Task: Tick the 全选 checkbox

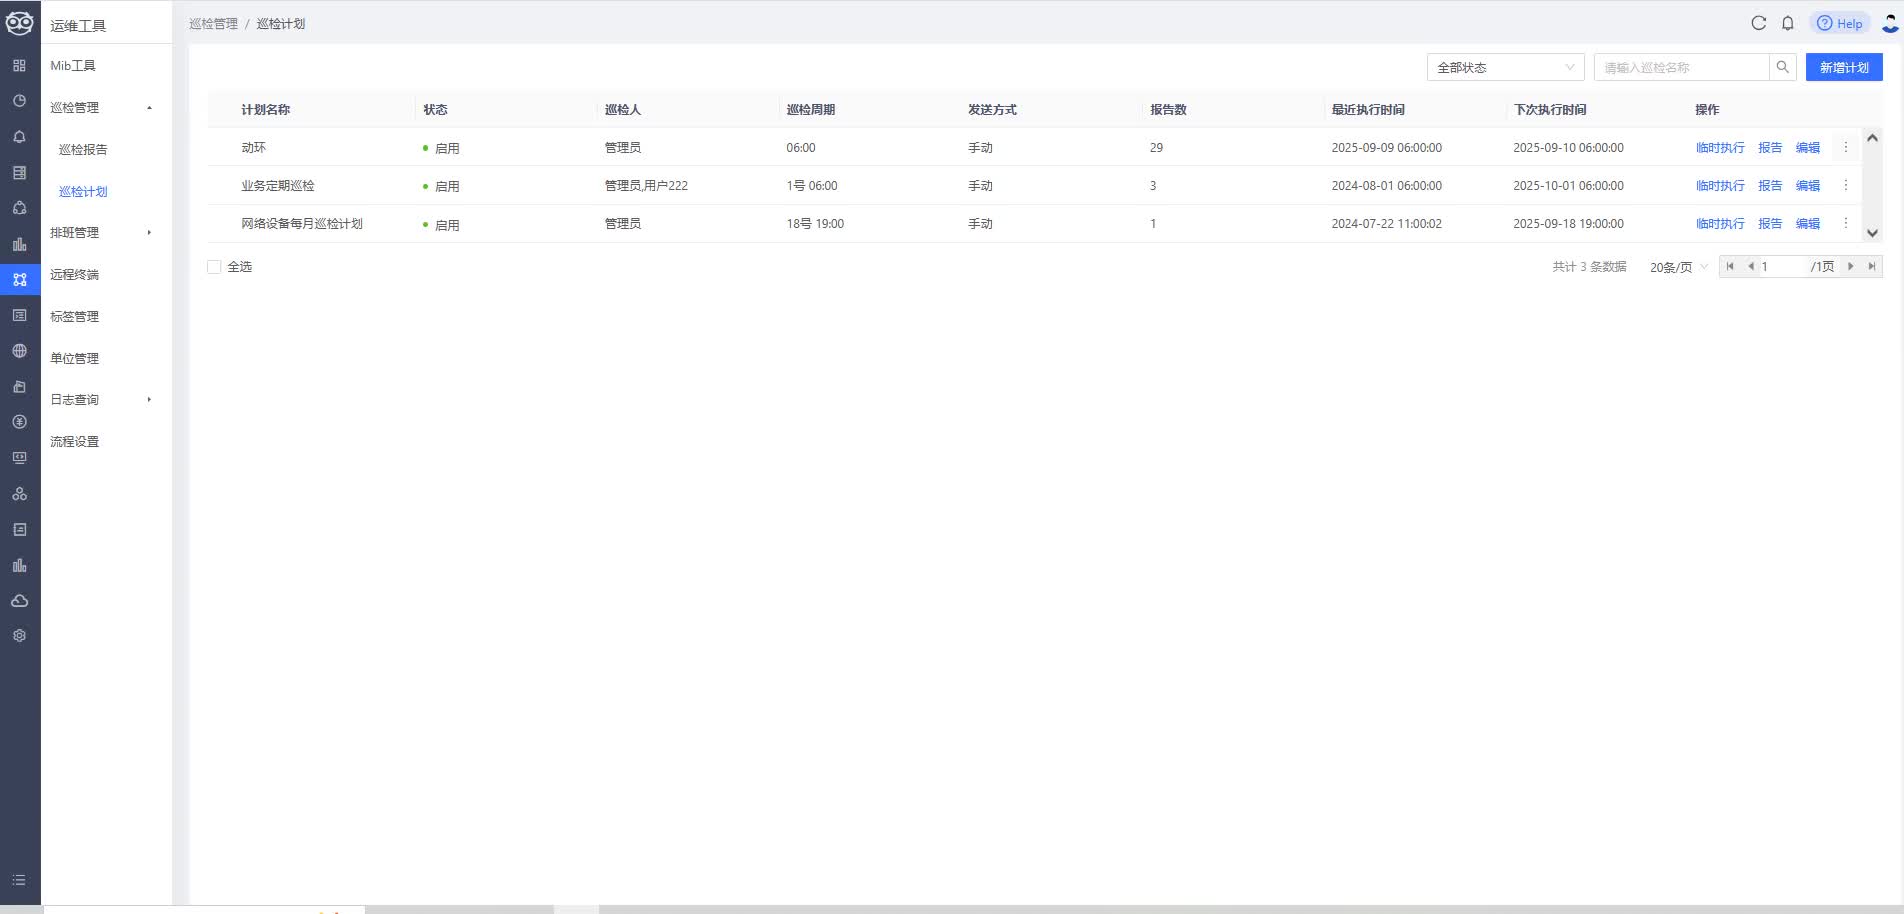Action: tap(214, 267)
